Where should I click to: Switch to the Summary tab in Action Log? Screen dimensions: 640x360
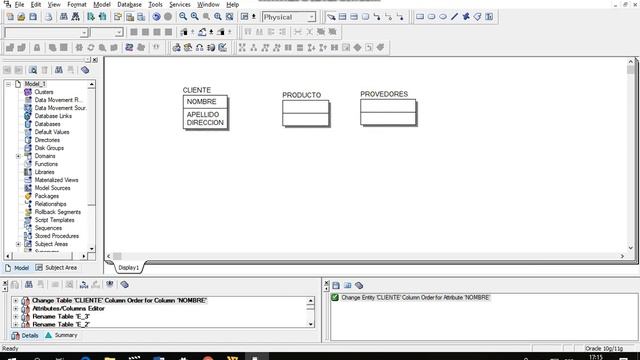[61, 335]
